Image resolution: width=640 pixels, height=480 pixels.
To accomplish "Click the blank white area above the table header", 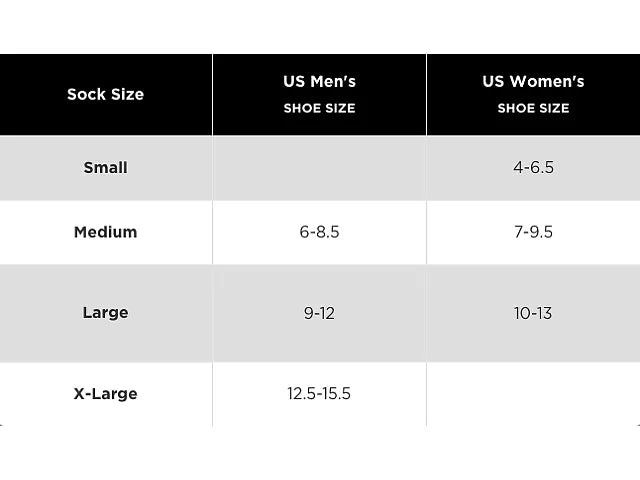I will coord(320,26).
